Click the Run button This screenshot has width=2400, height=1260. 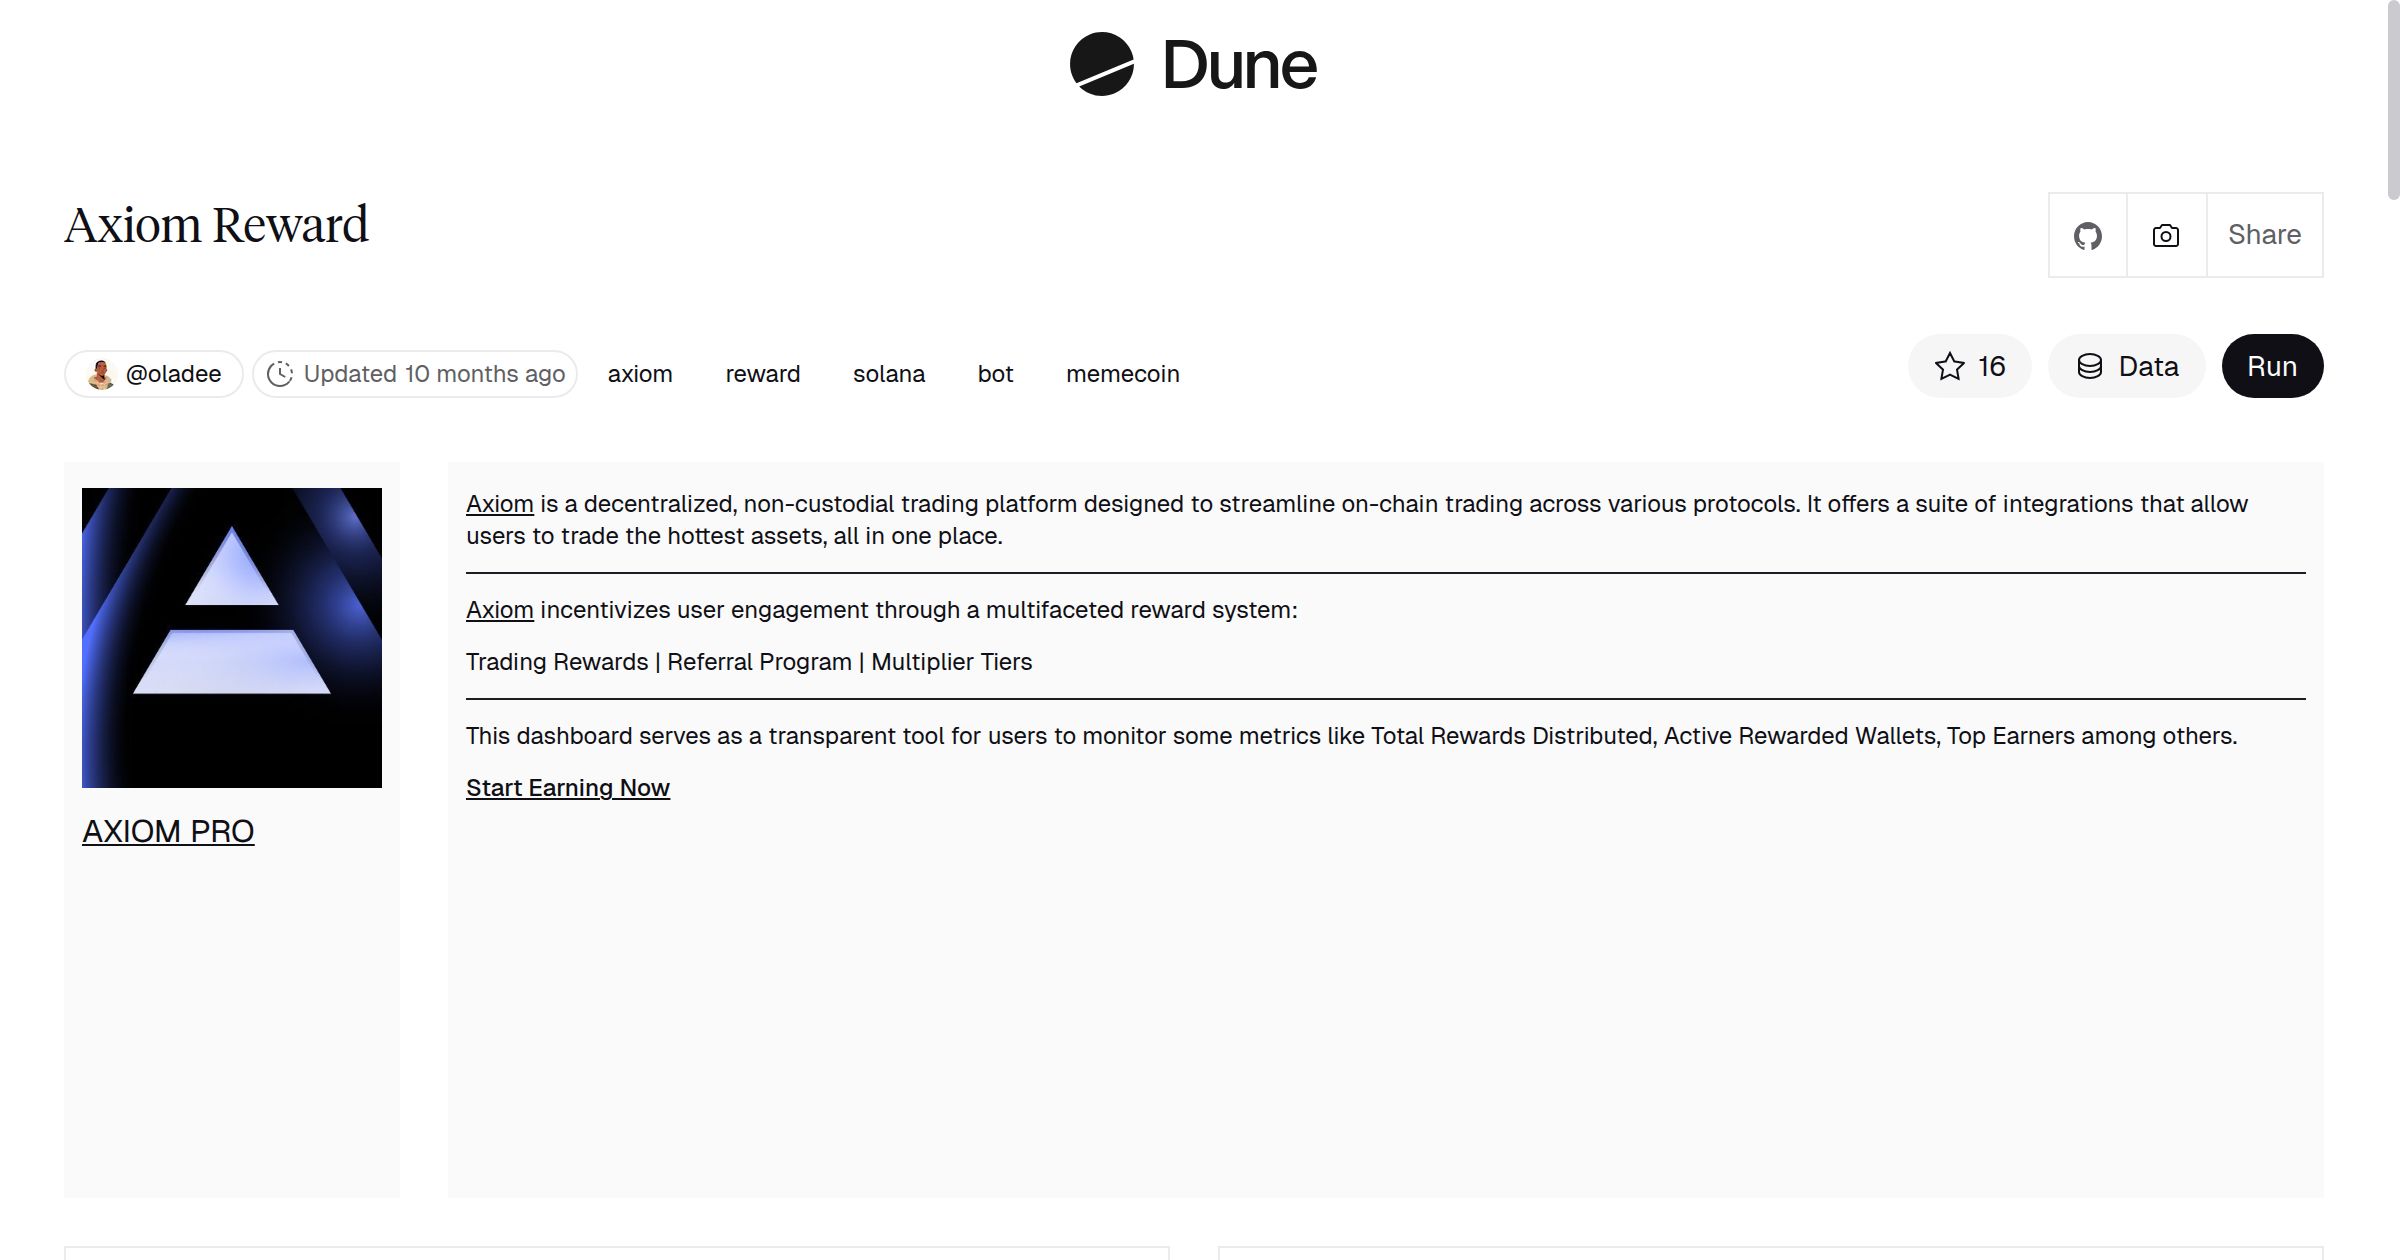tap(2272, 366)
